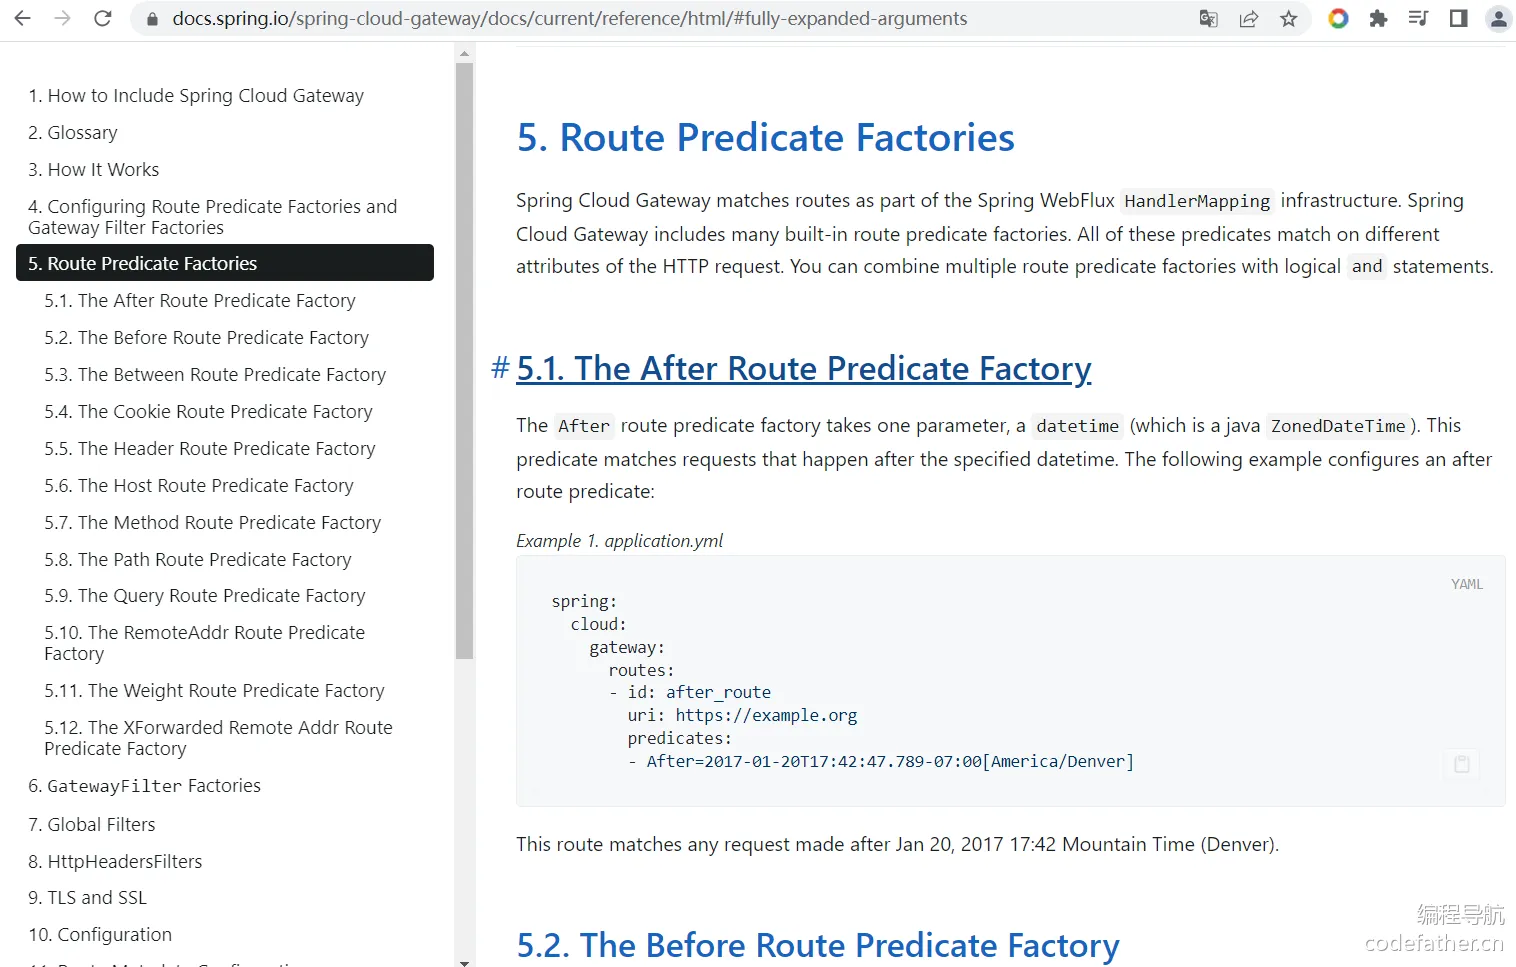The height and width of the screenshot is (967, 1516).
Task: Go forward to the next page
Action: pos(62,18)
